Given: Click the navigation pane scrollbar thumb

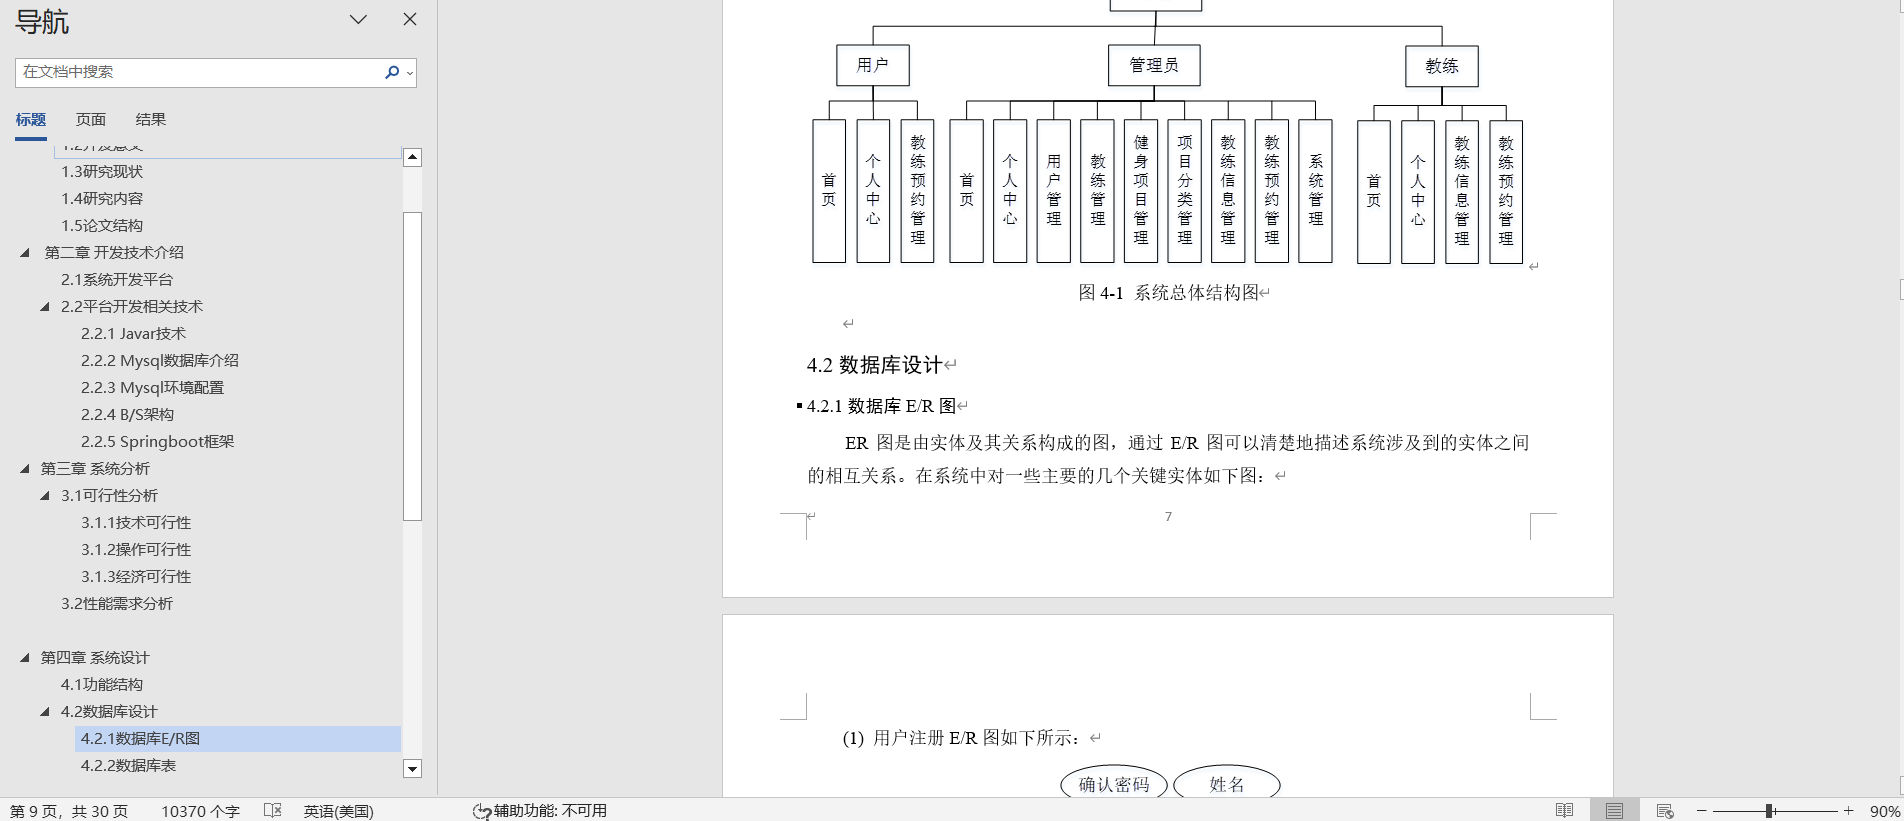Looking at the screenshot, I should (x=412, y=366).
